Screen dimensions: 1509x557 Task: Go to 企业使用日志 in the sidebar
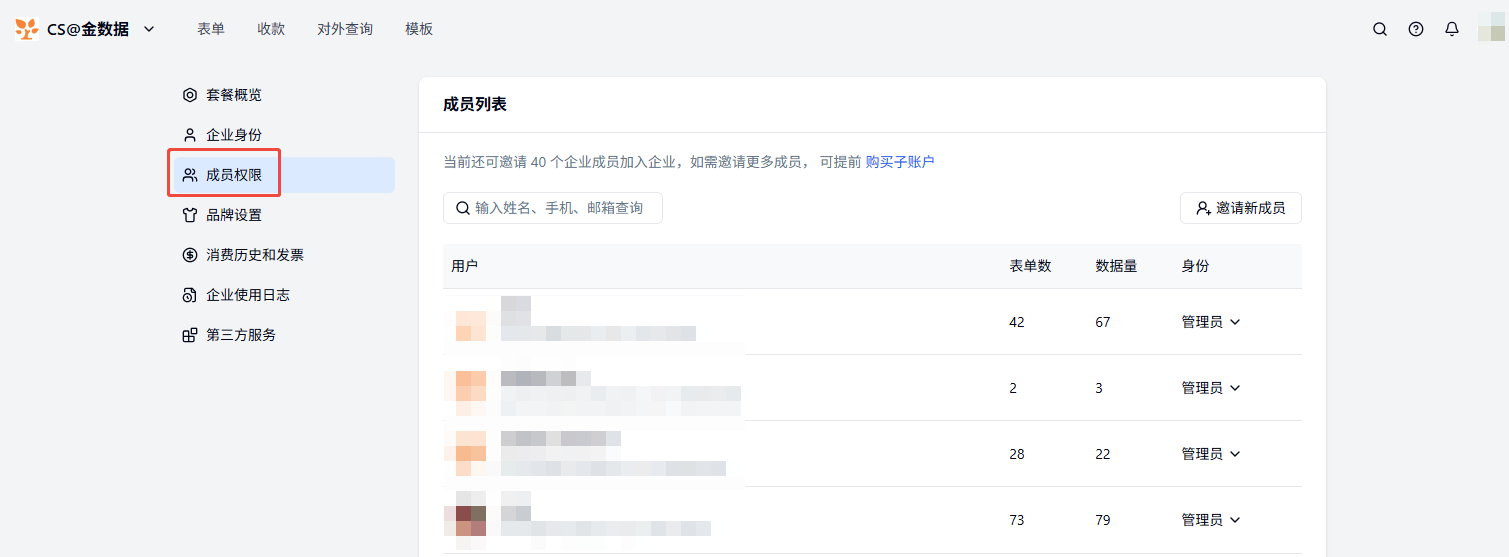tap(247, 295)
